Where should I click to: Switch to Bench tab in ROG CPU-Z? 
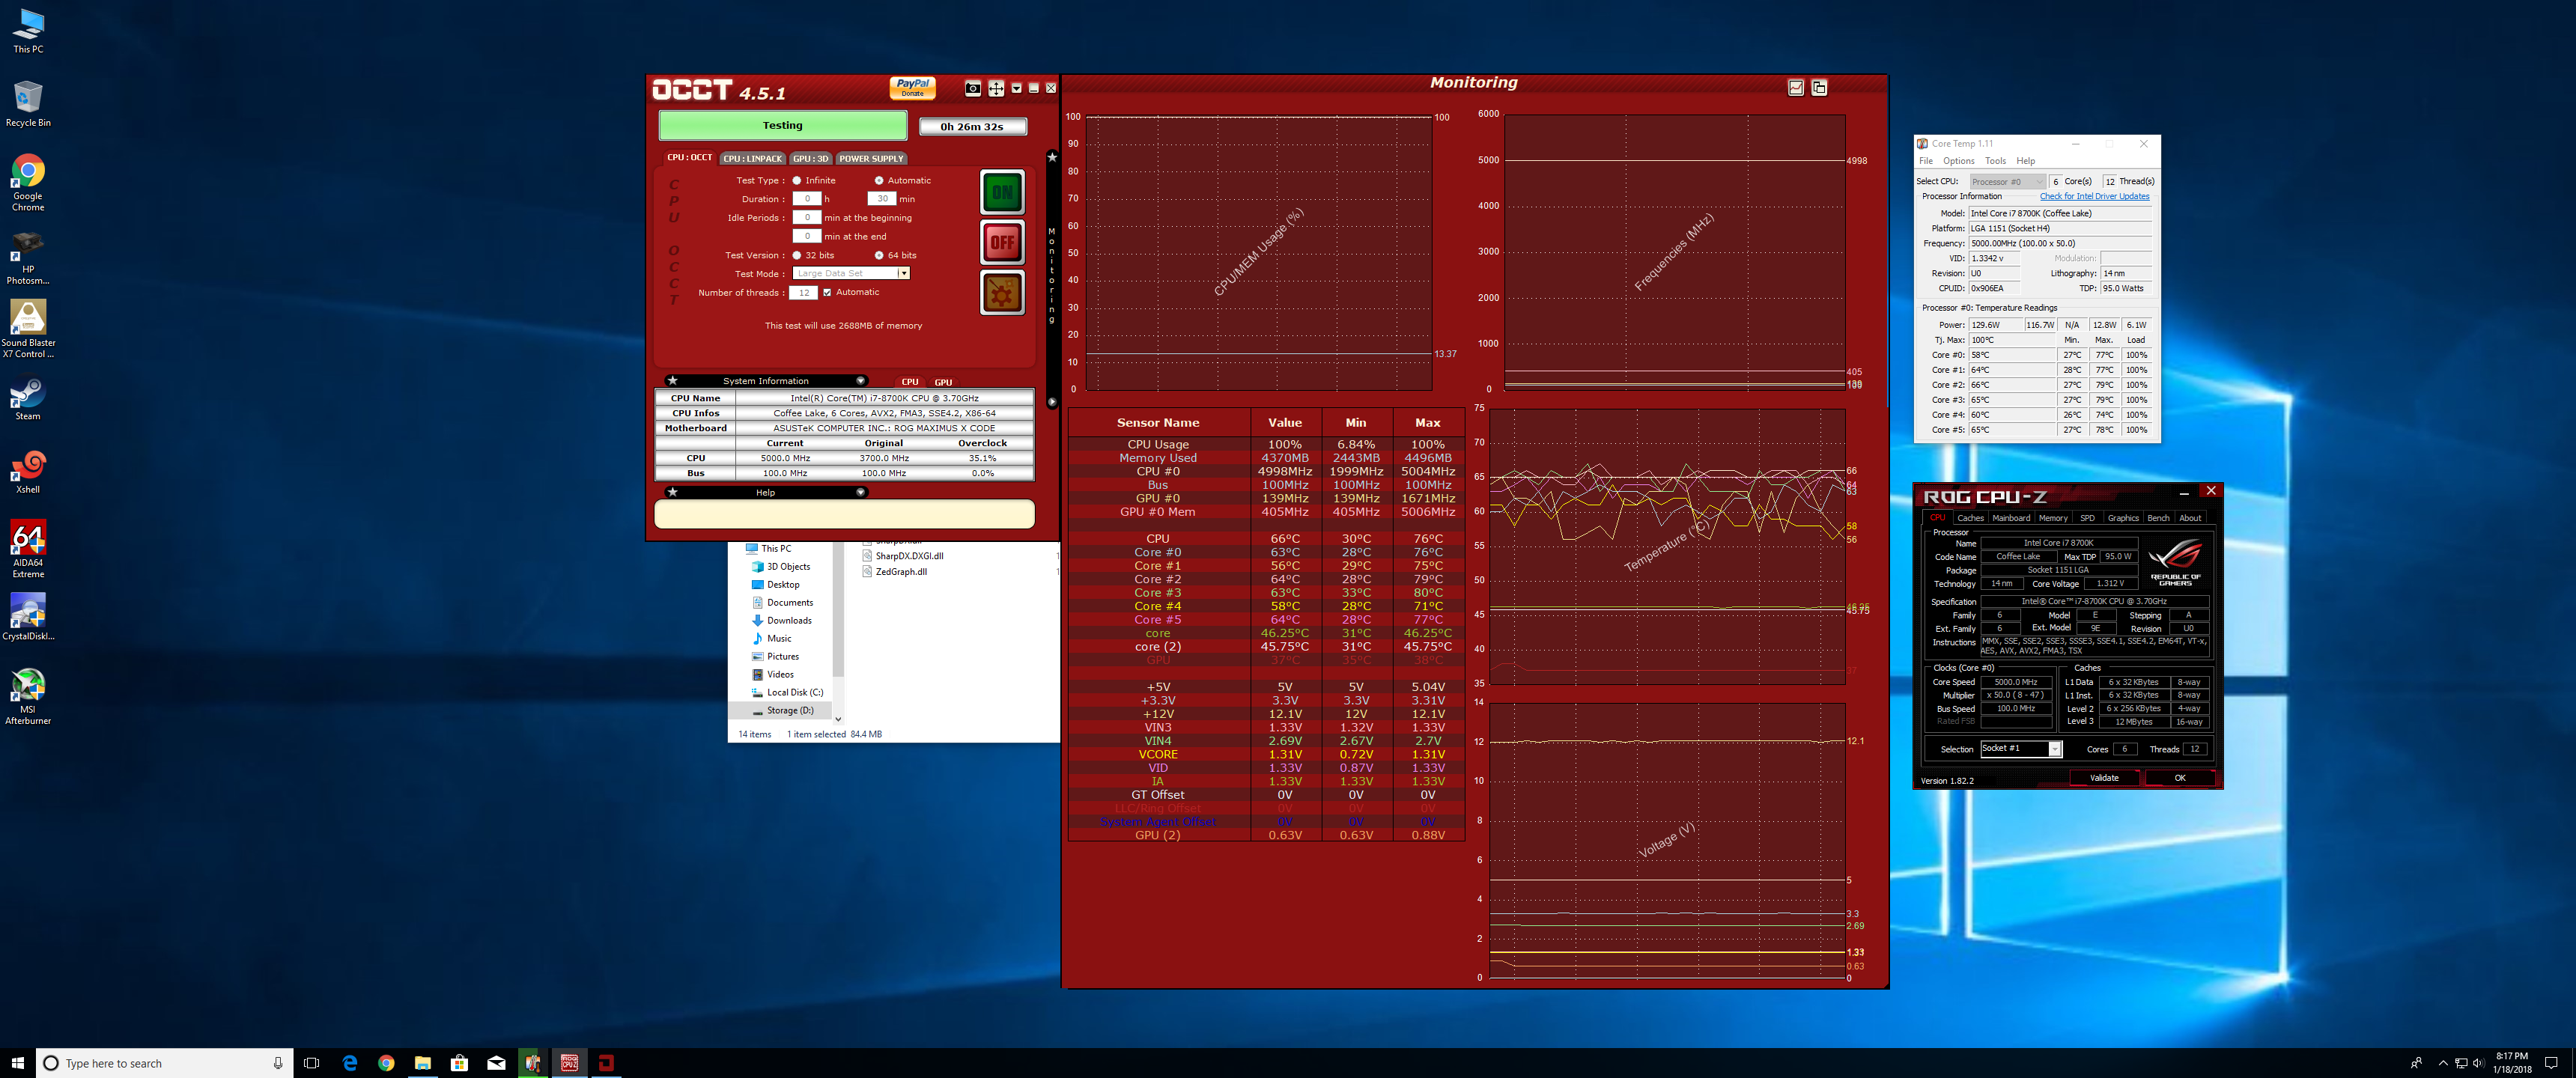[x=2158, y=518]
